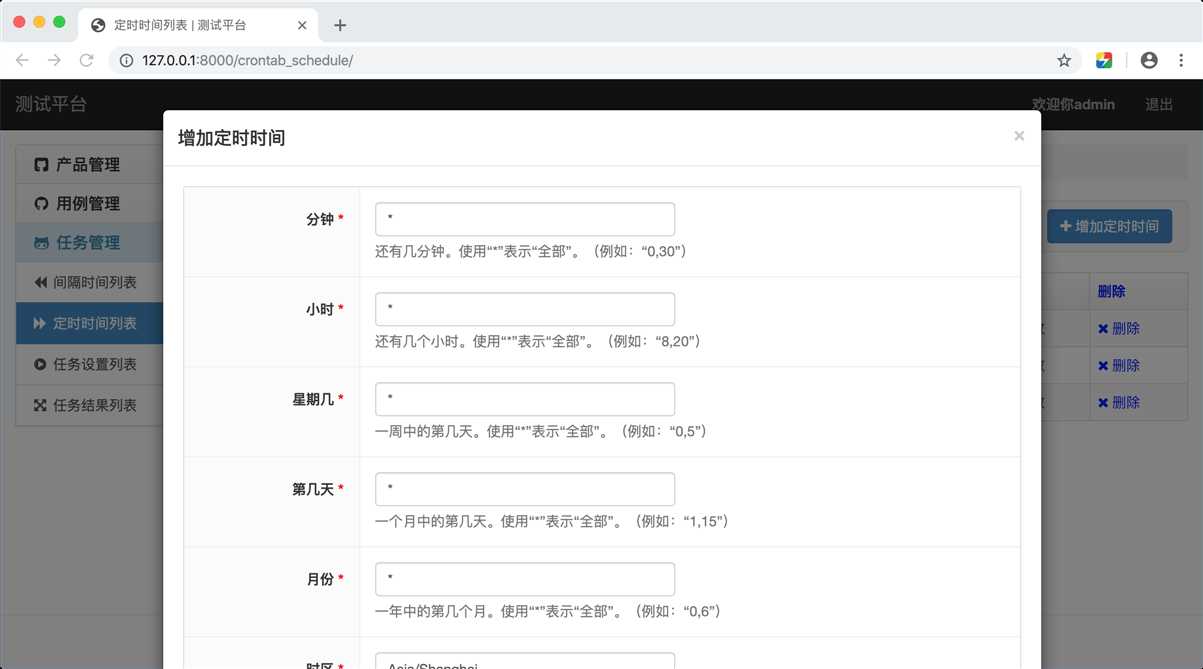The image size is (1203, 669).
Task: Click the 分钟 field label
Action: pyautogui.click(x=320, y=219)
